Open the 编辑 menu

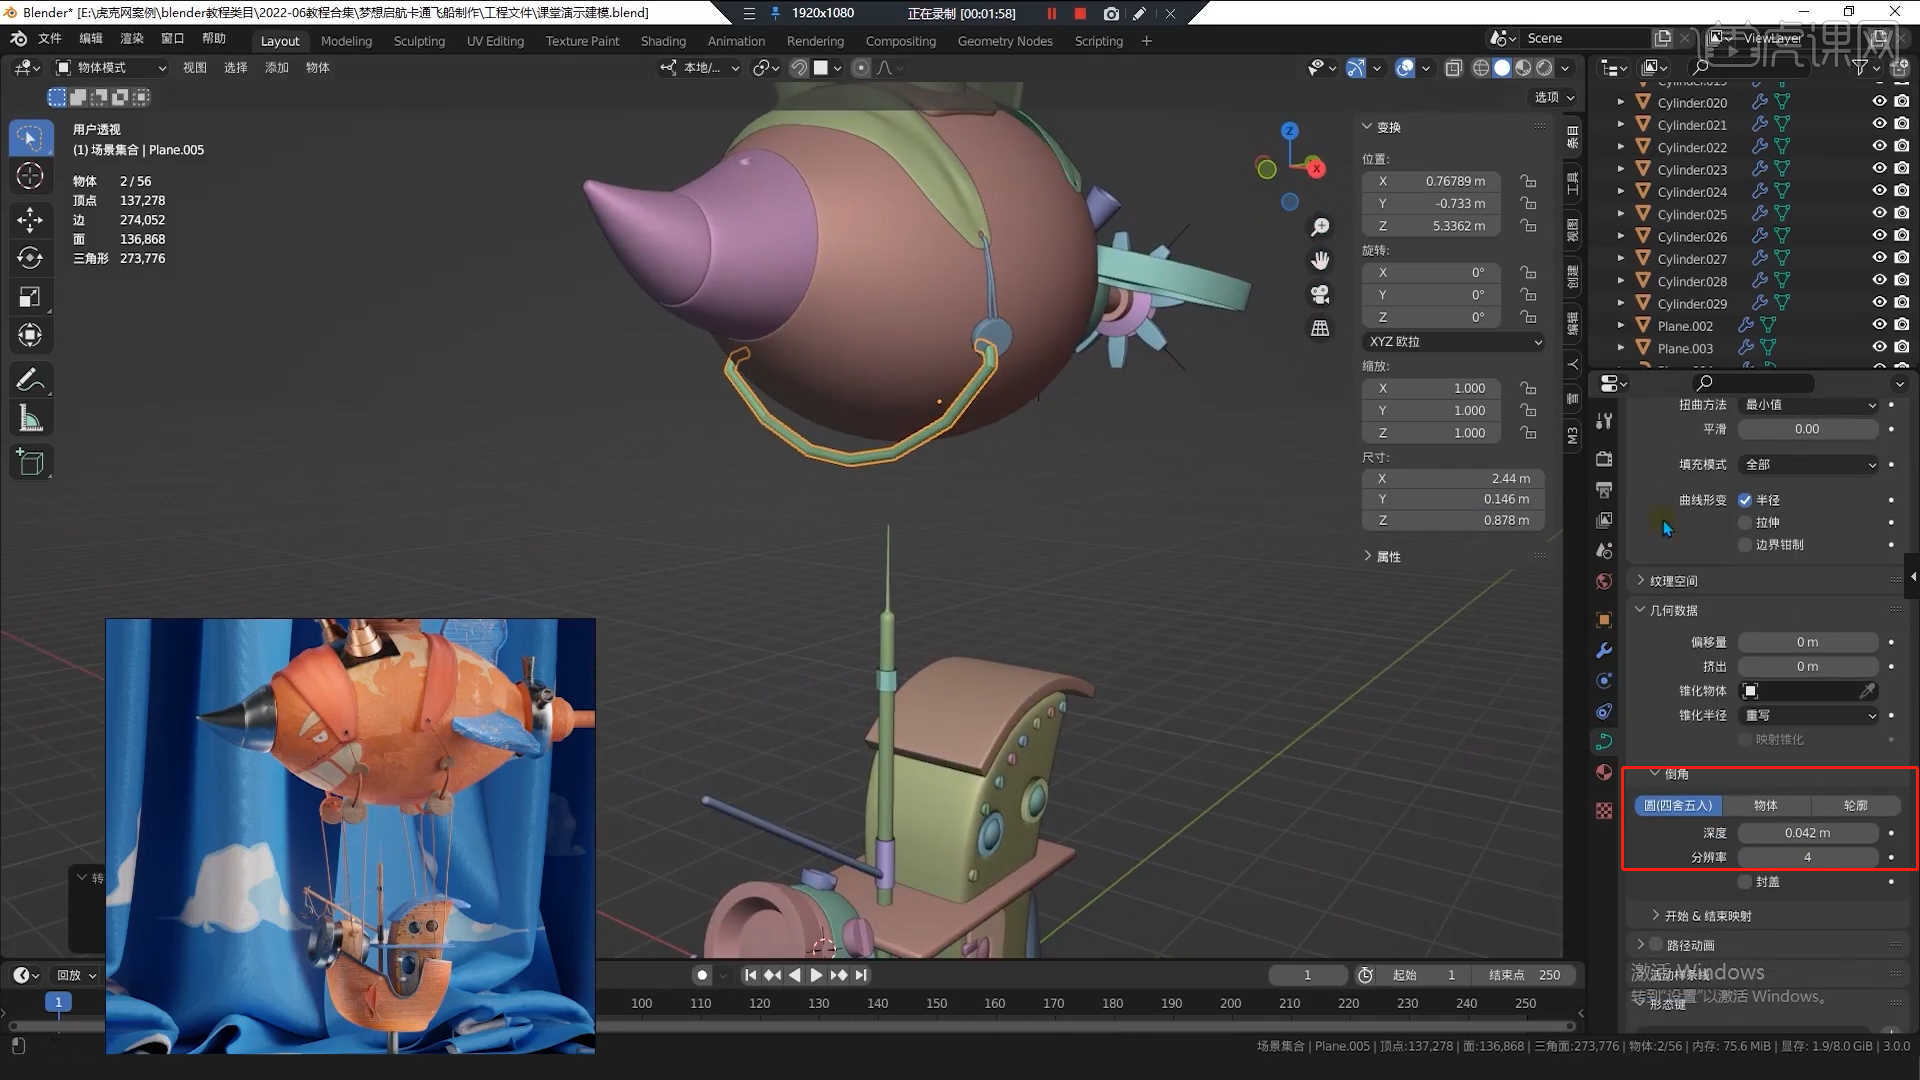pyautogui.click(x=89, y=38)
